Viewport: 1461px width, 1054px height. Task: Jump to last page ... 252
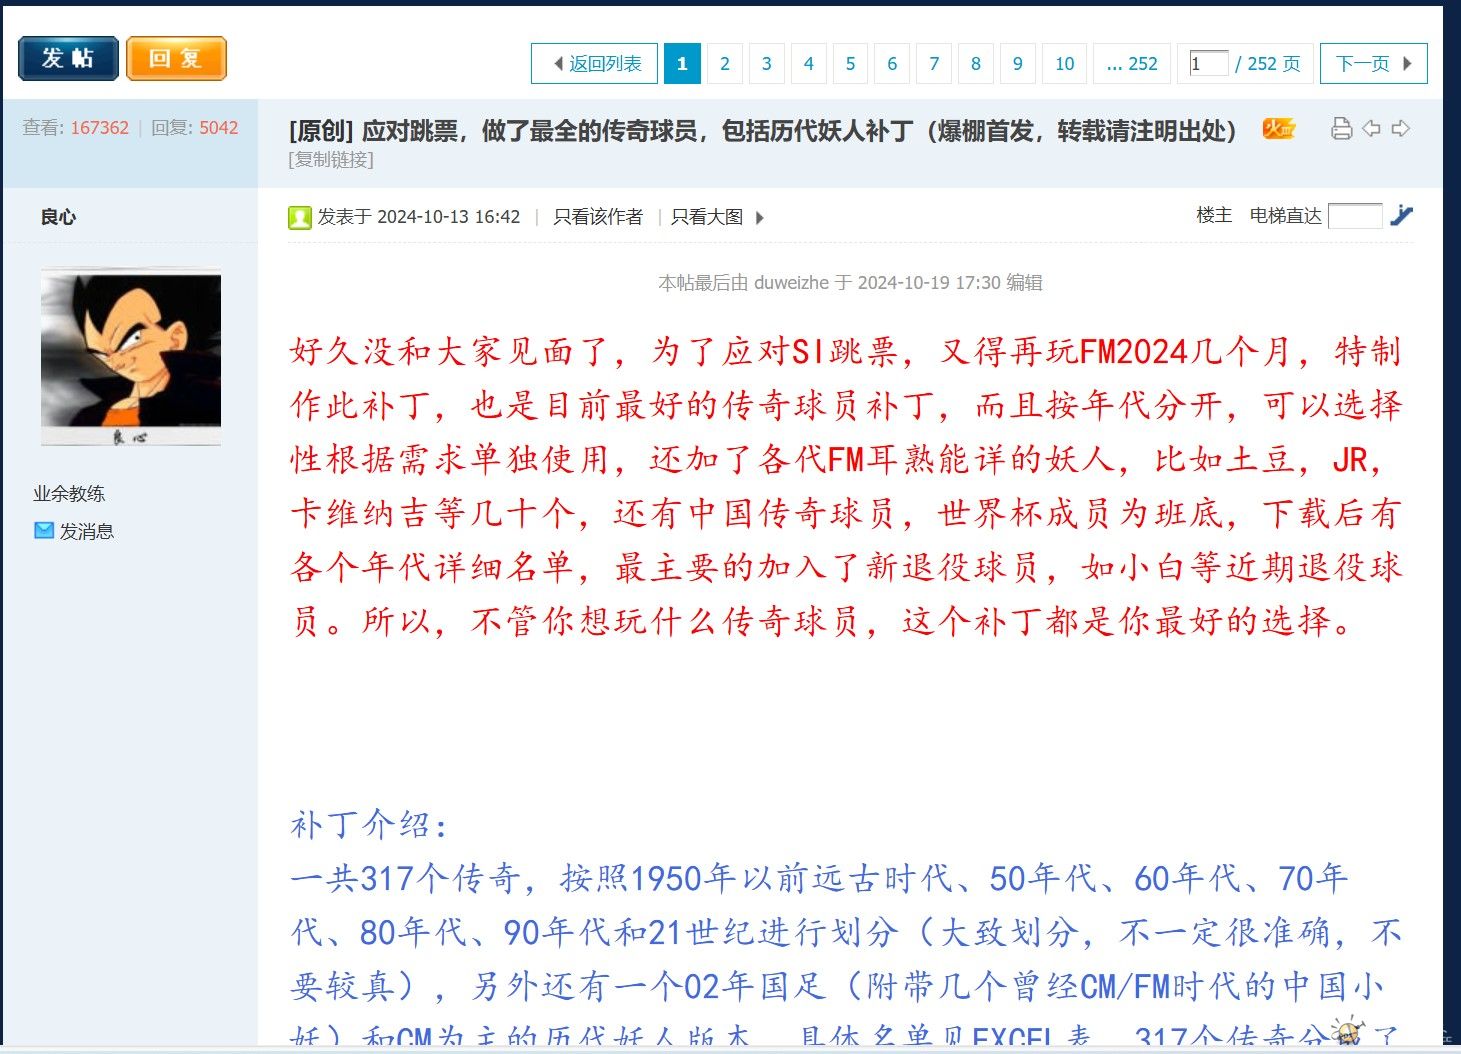(1132, 64)
